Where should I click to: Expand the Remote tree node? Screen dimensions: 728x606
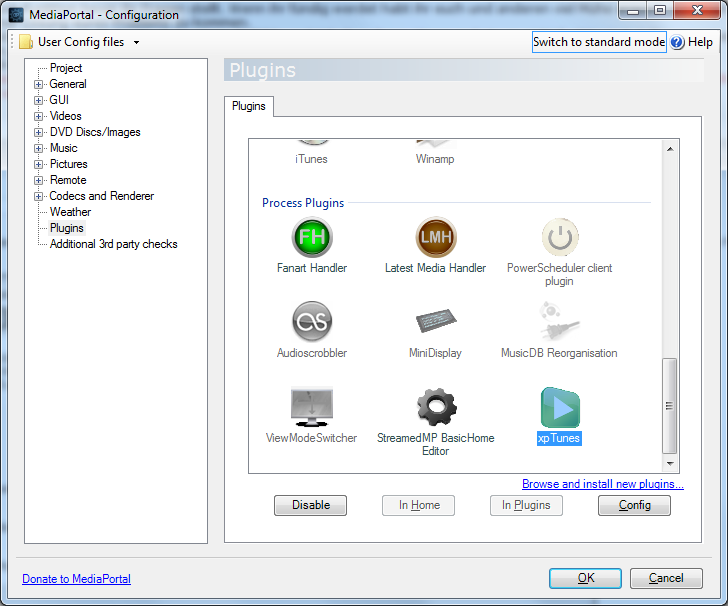(x=39, y=180)
